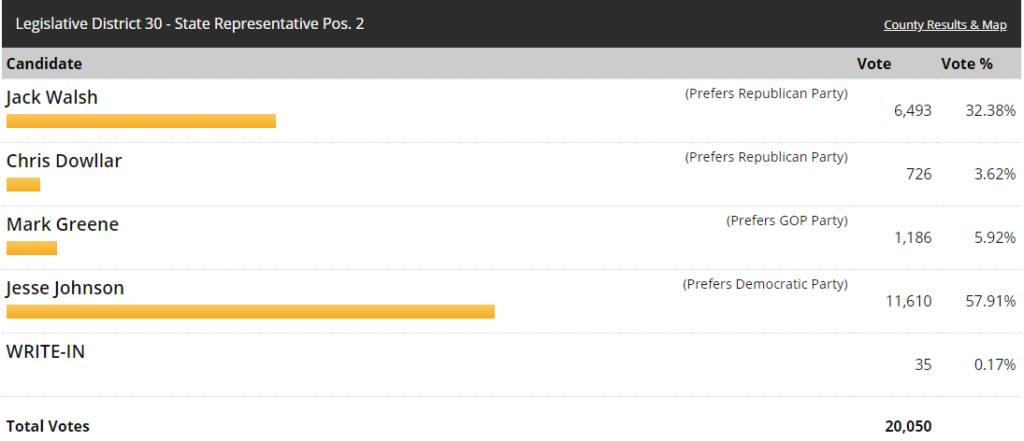Screen dimensions: 1024x441
Task: Click Jack Walsh's 6,493 vote count
Action: point(912,110)
